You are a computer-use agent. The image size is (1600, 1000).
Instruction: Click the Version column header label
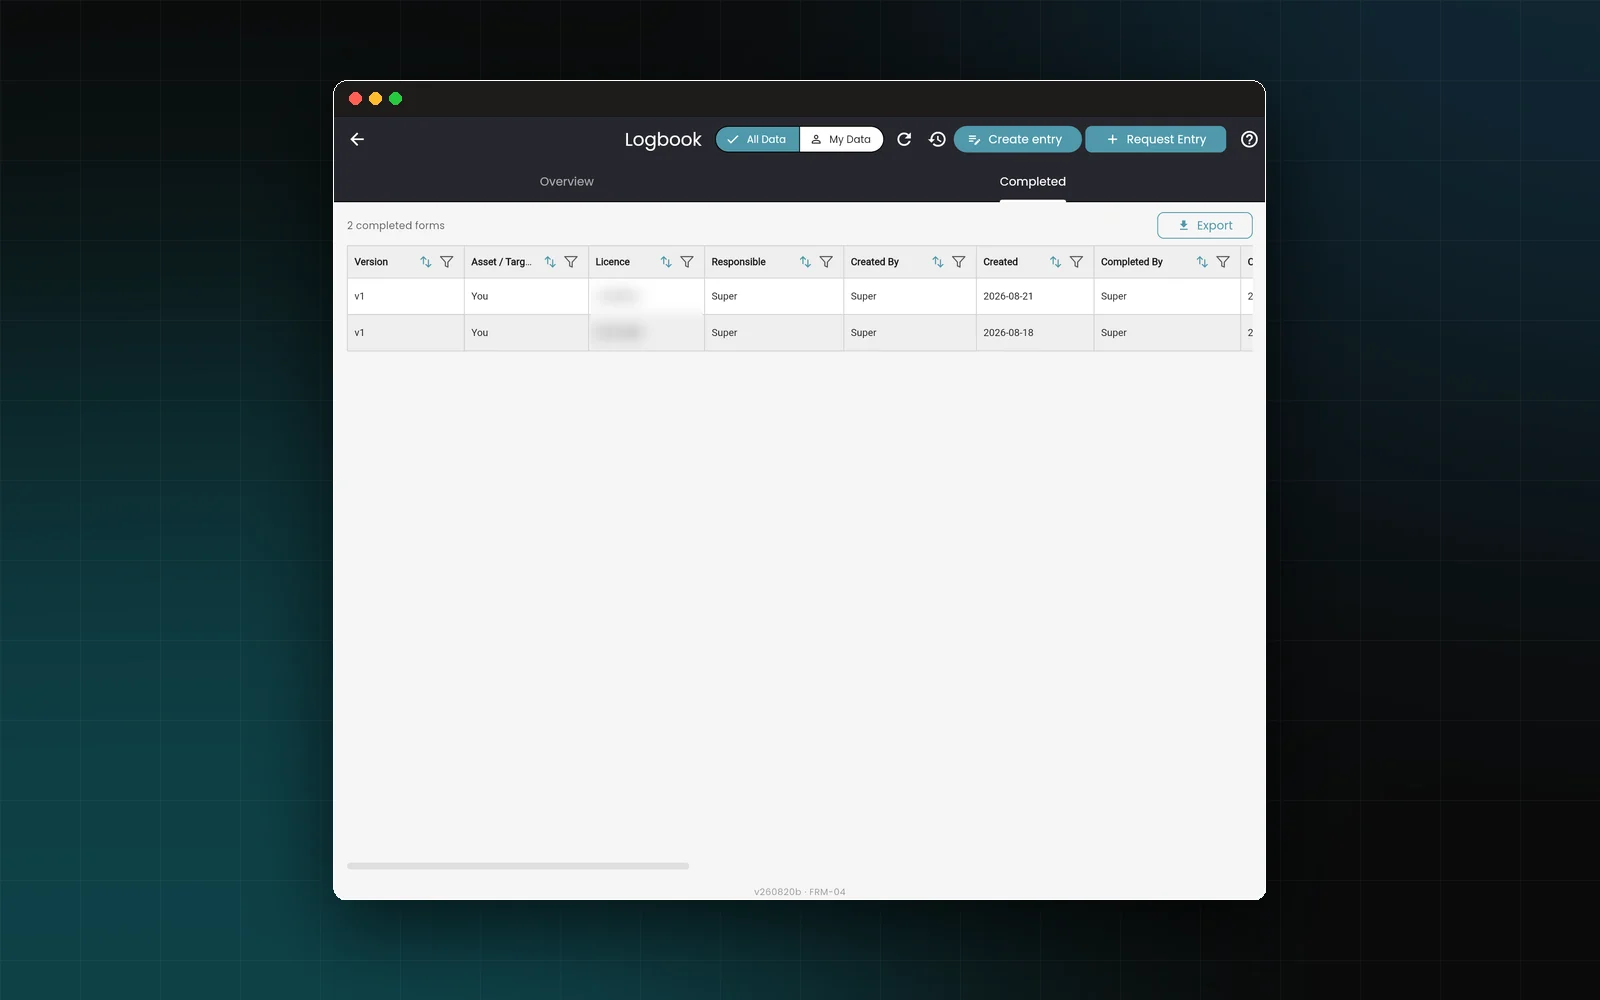(371, 262)
